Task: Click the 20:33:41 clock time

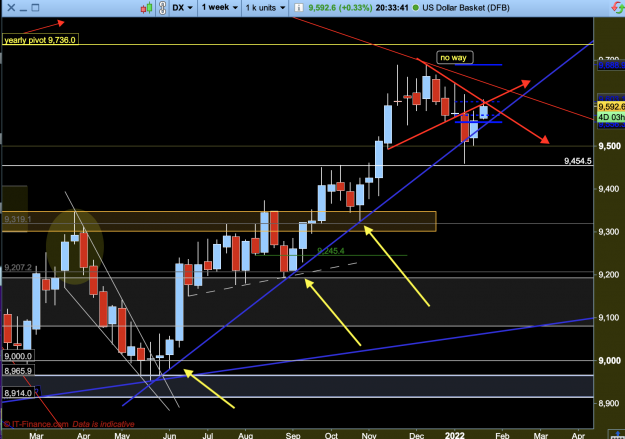Action: tap(392, 8)
